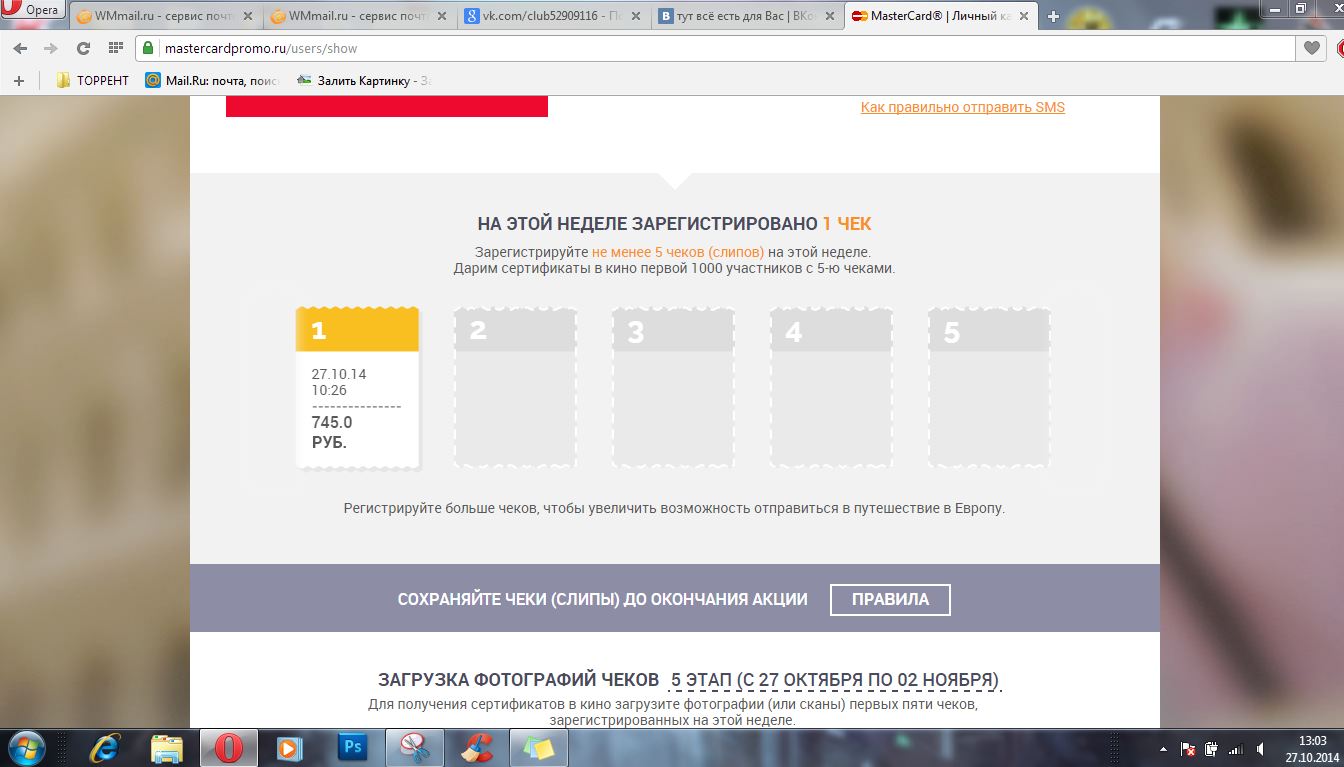This screenshot has width=1344, height=767.
Task: Launch Photoshop from the taskbar
Action: pyautogui.click(x=352, y=748)
